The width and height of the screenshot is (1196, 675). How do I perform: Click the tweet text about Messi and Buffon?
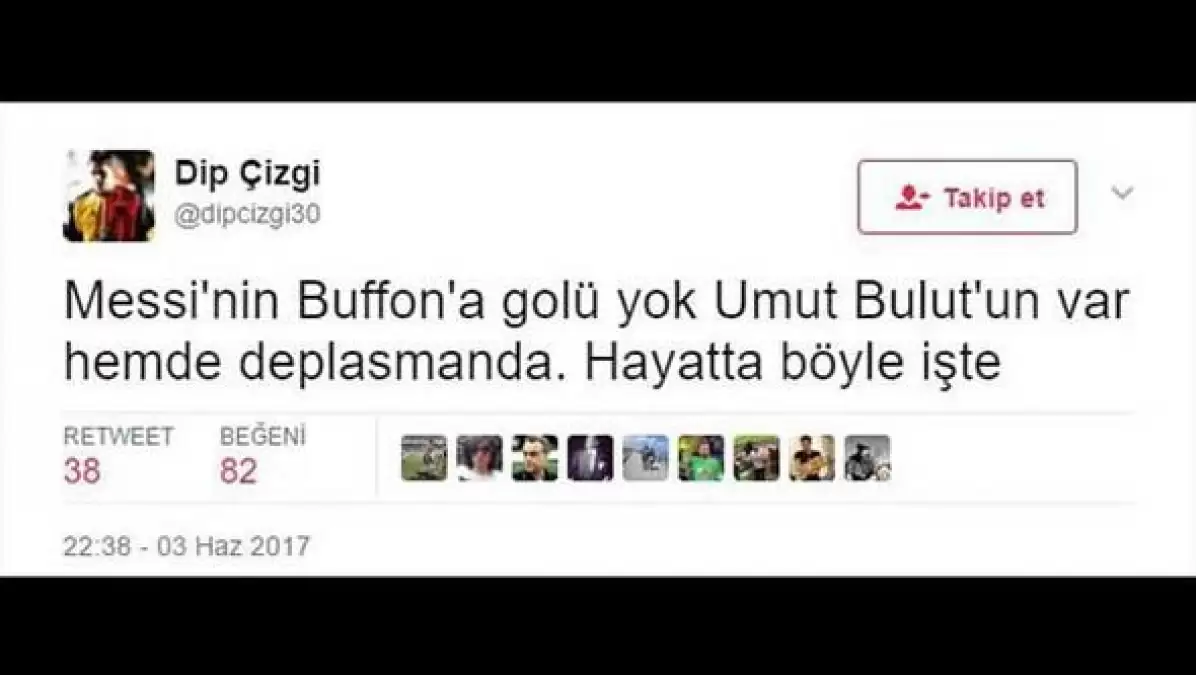point(595,333)
